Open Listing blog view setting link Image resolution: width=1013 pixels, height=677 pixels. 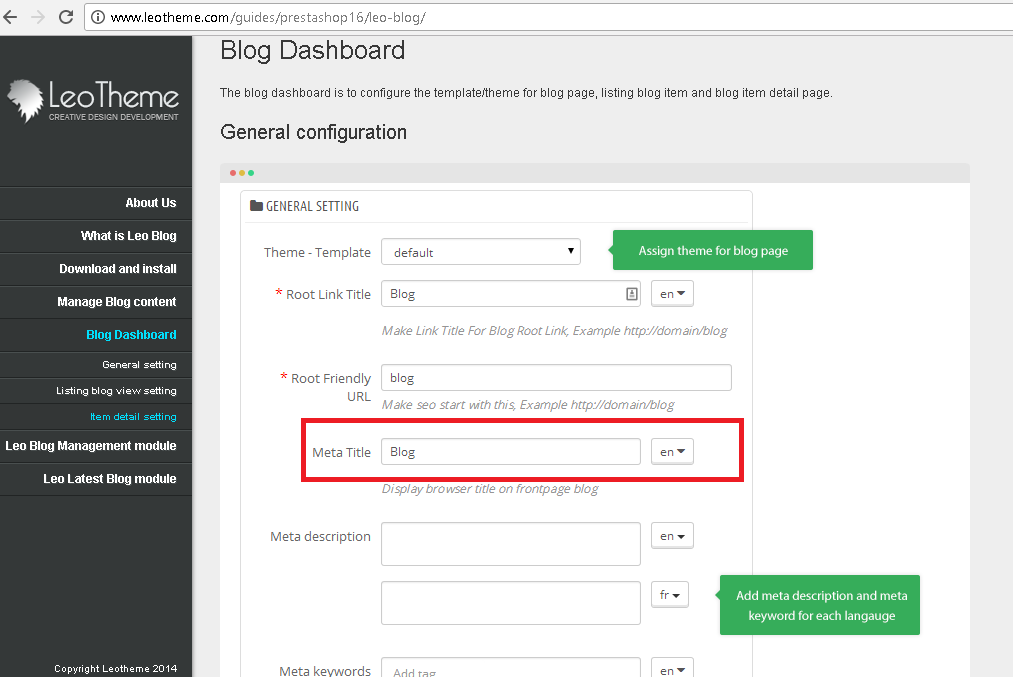tap(116, 391)
